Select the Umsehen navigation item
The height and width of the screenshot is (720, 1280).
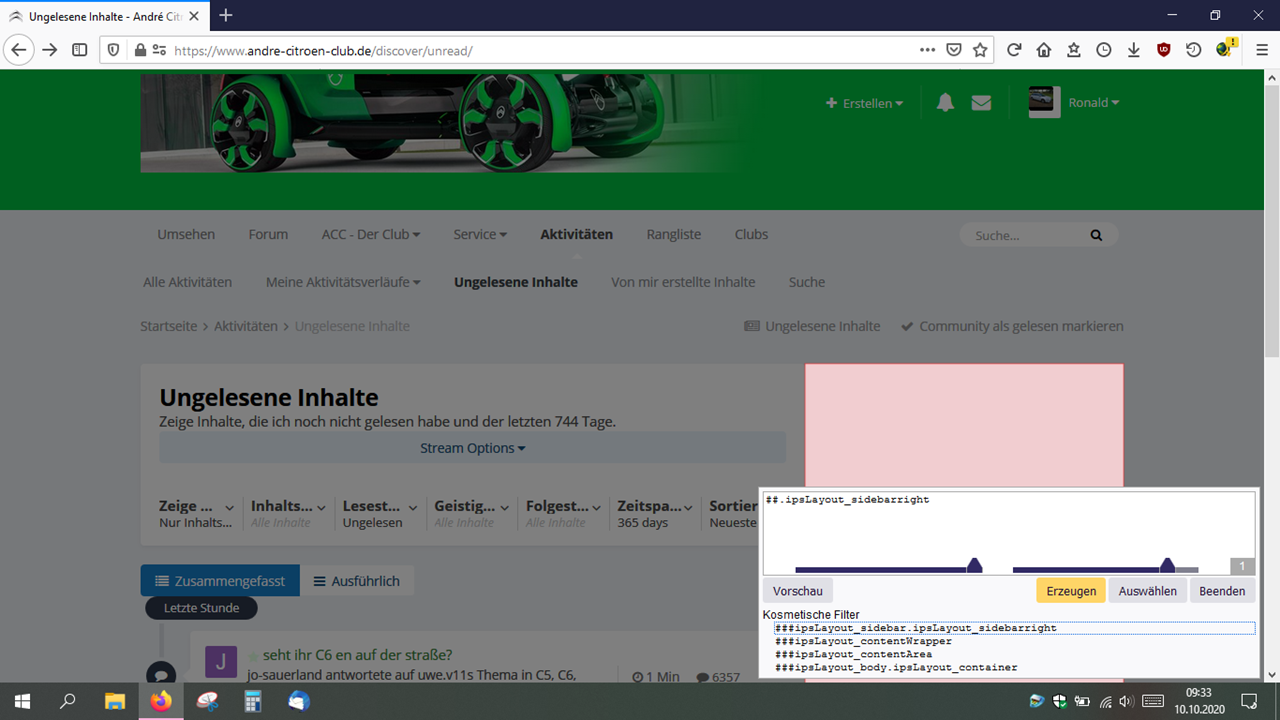(x=186, y=234)
